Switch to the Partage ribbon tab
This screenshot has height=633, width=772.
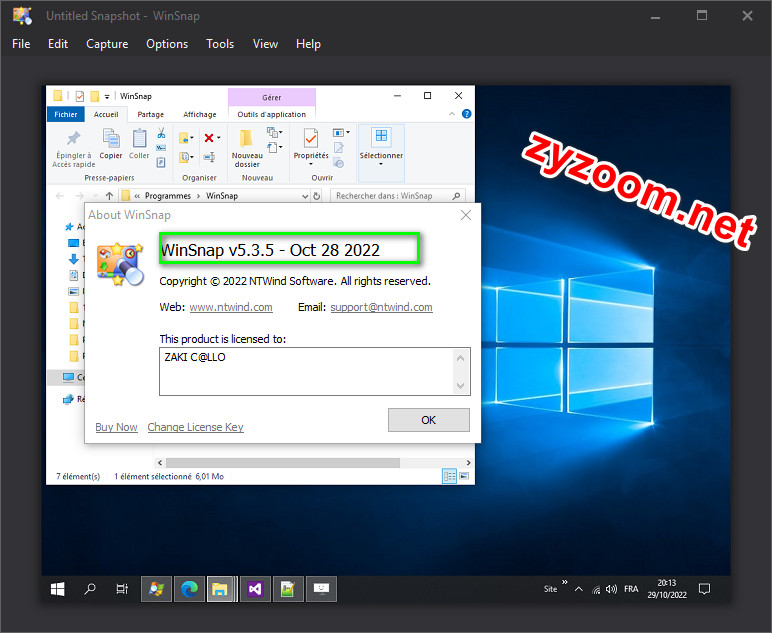151,114
